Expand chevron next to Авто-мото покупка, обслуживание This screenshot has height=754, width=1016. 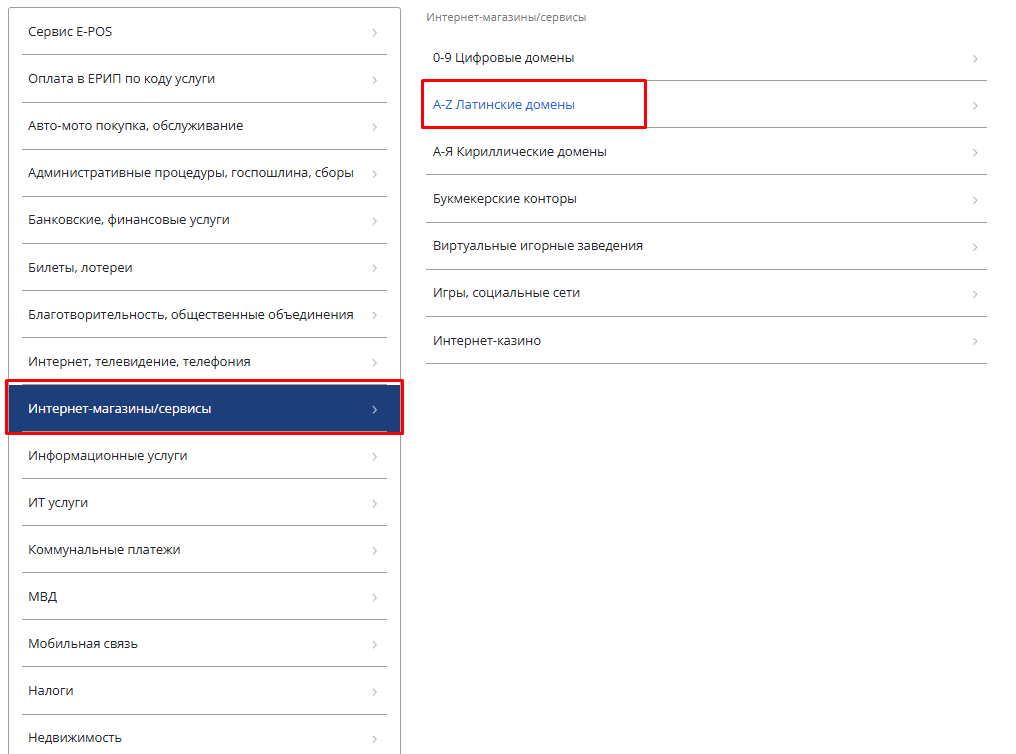375,127
